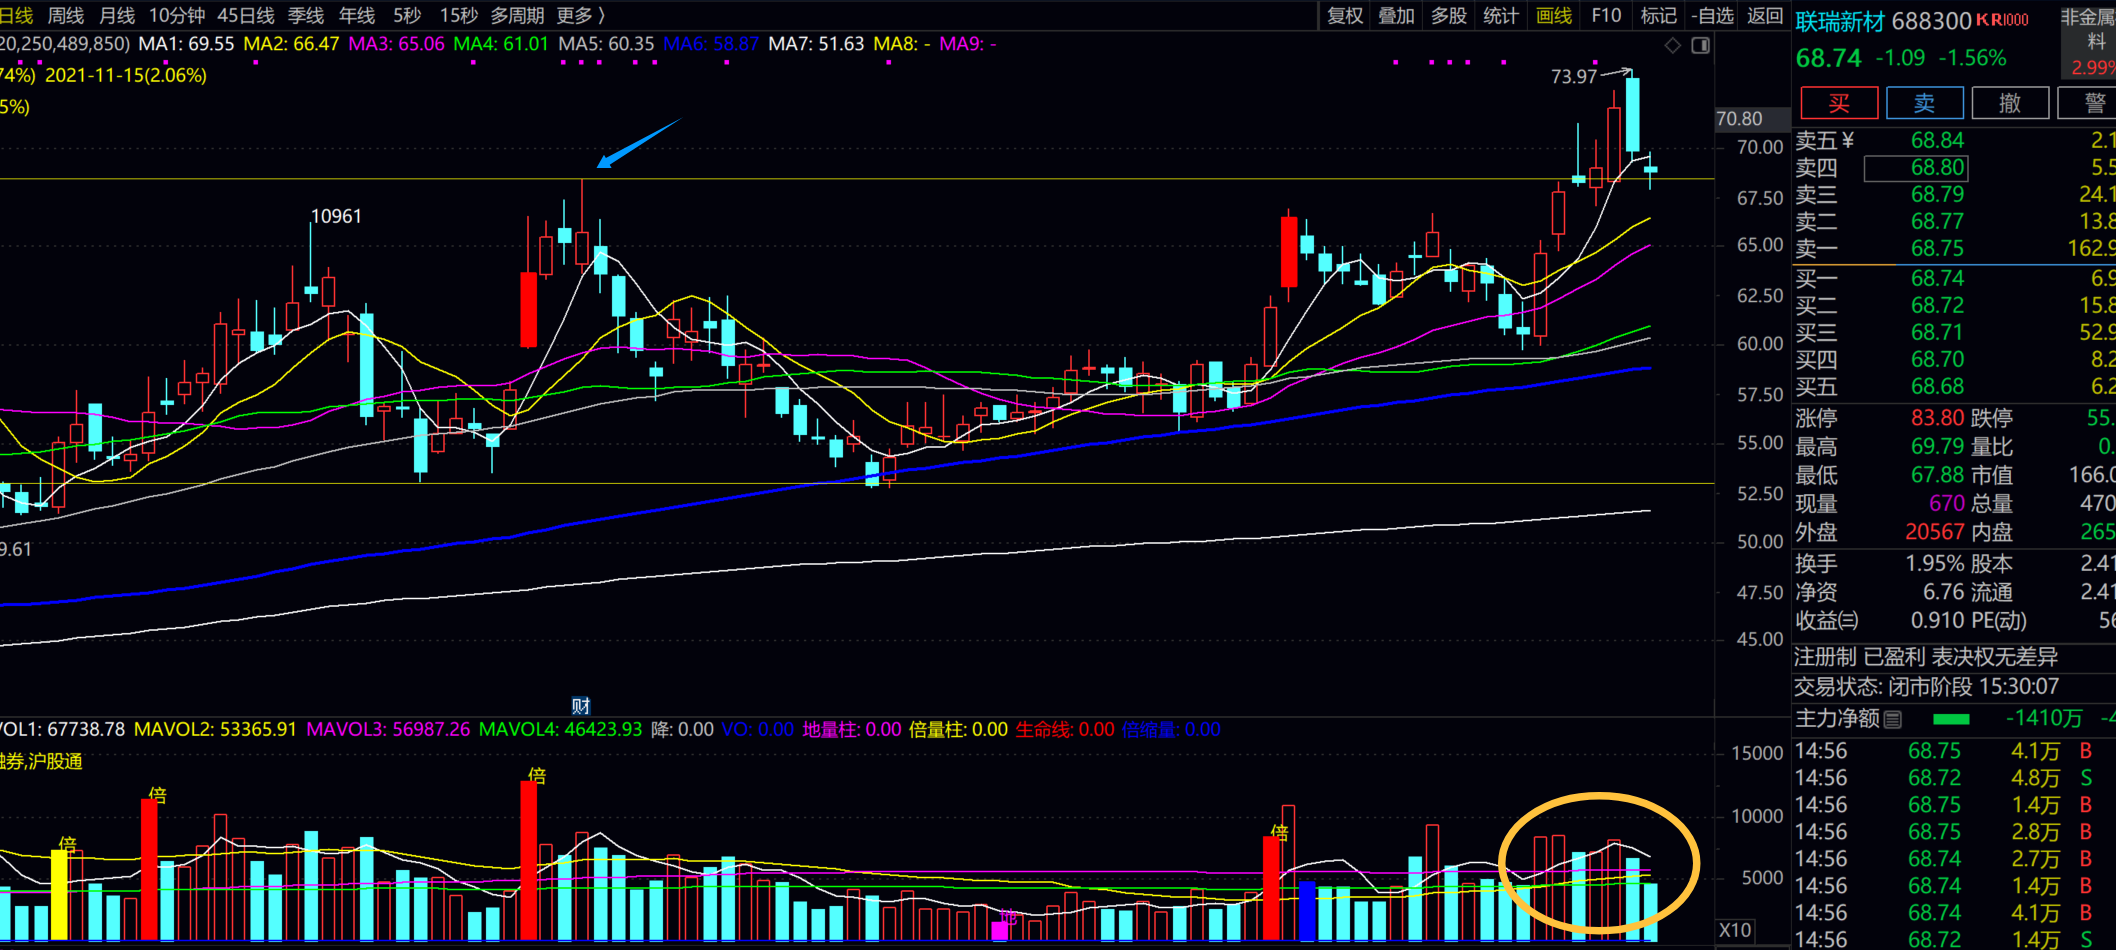Toggle the side panel layout icon
This screenshot has width=2116, height=950.
click(x=1700, y=46)
